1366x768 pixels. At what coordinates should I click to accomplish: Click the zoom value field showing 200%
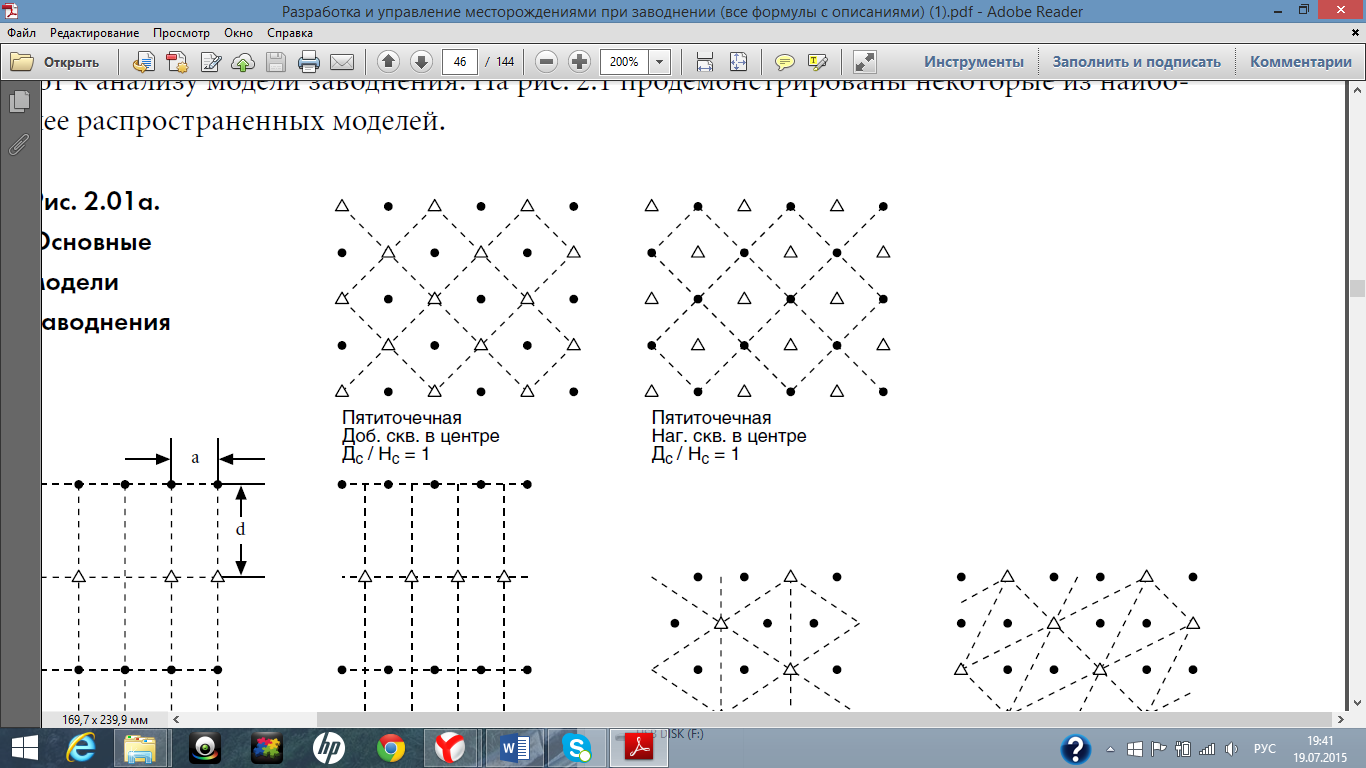coord(624,62)
